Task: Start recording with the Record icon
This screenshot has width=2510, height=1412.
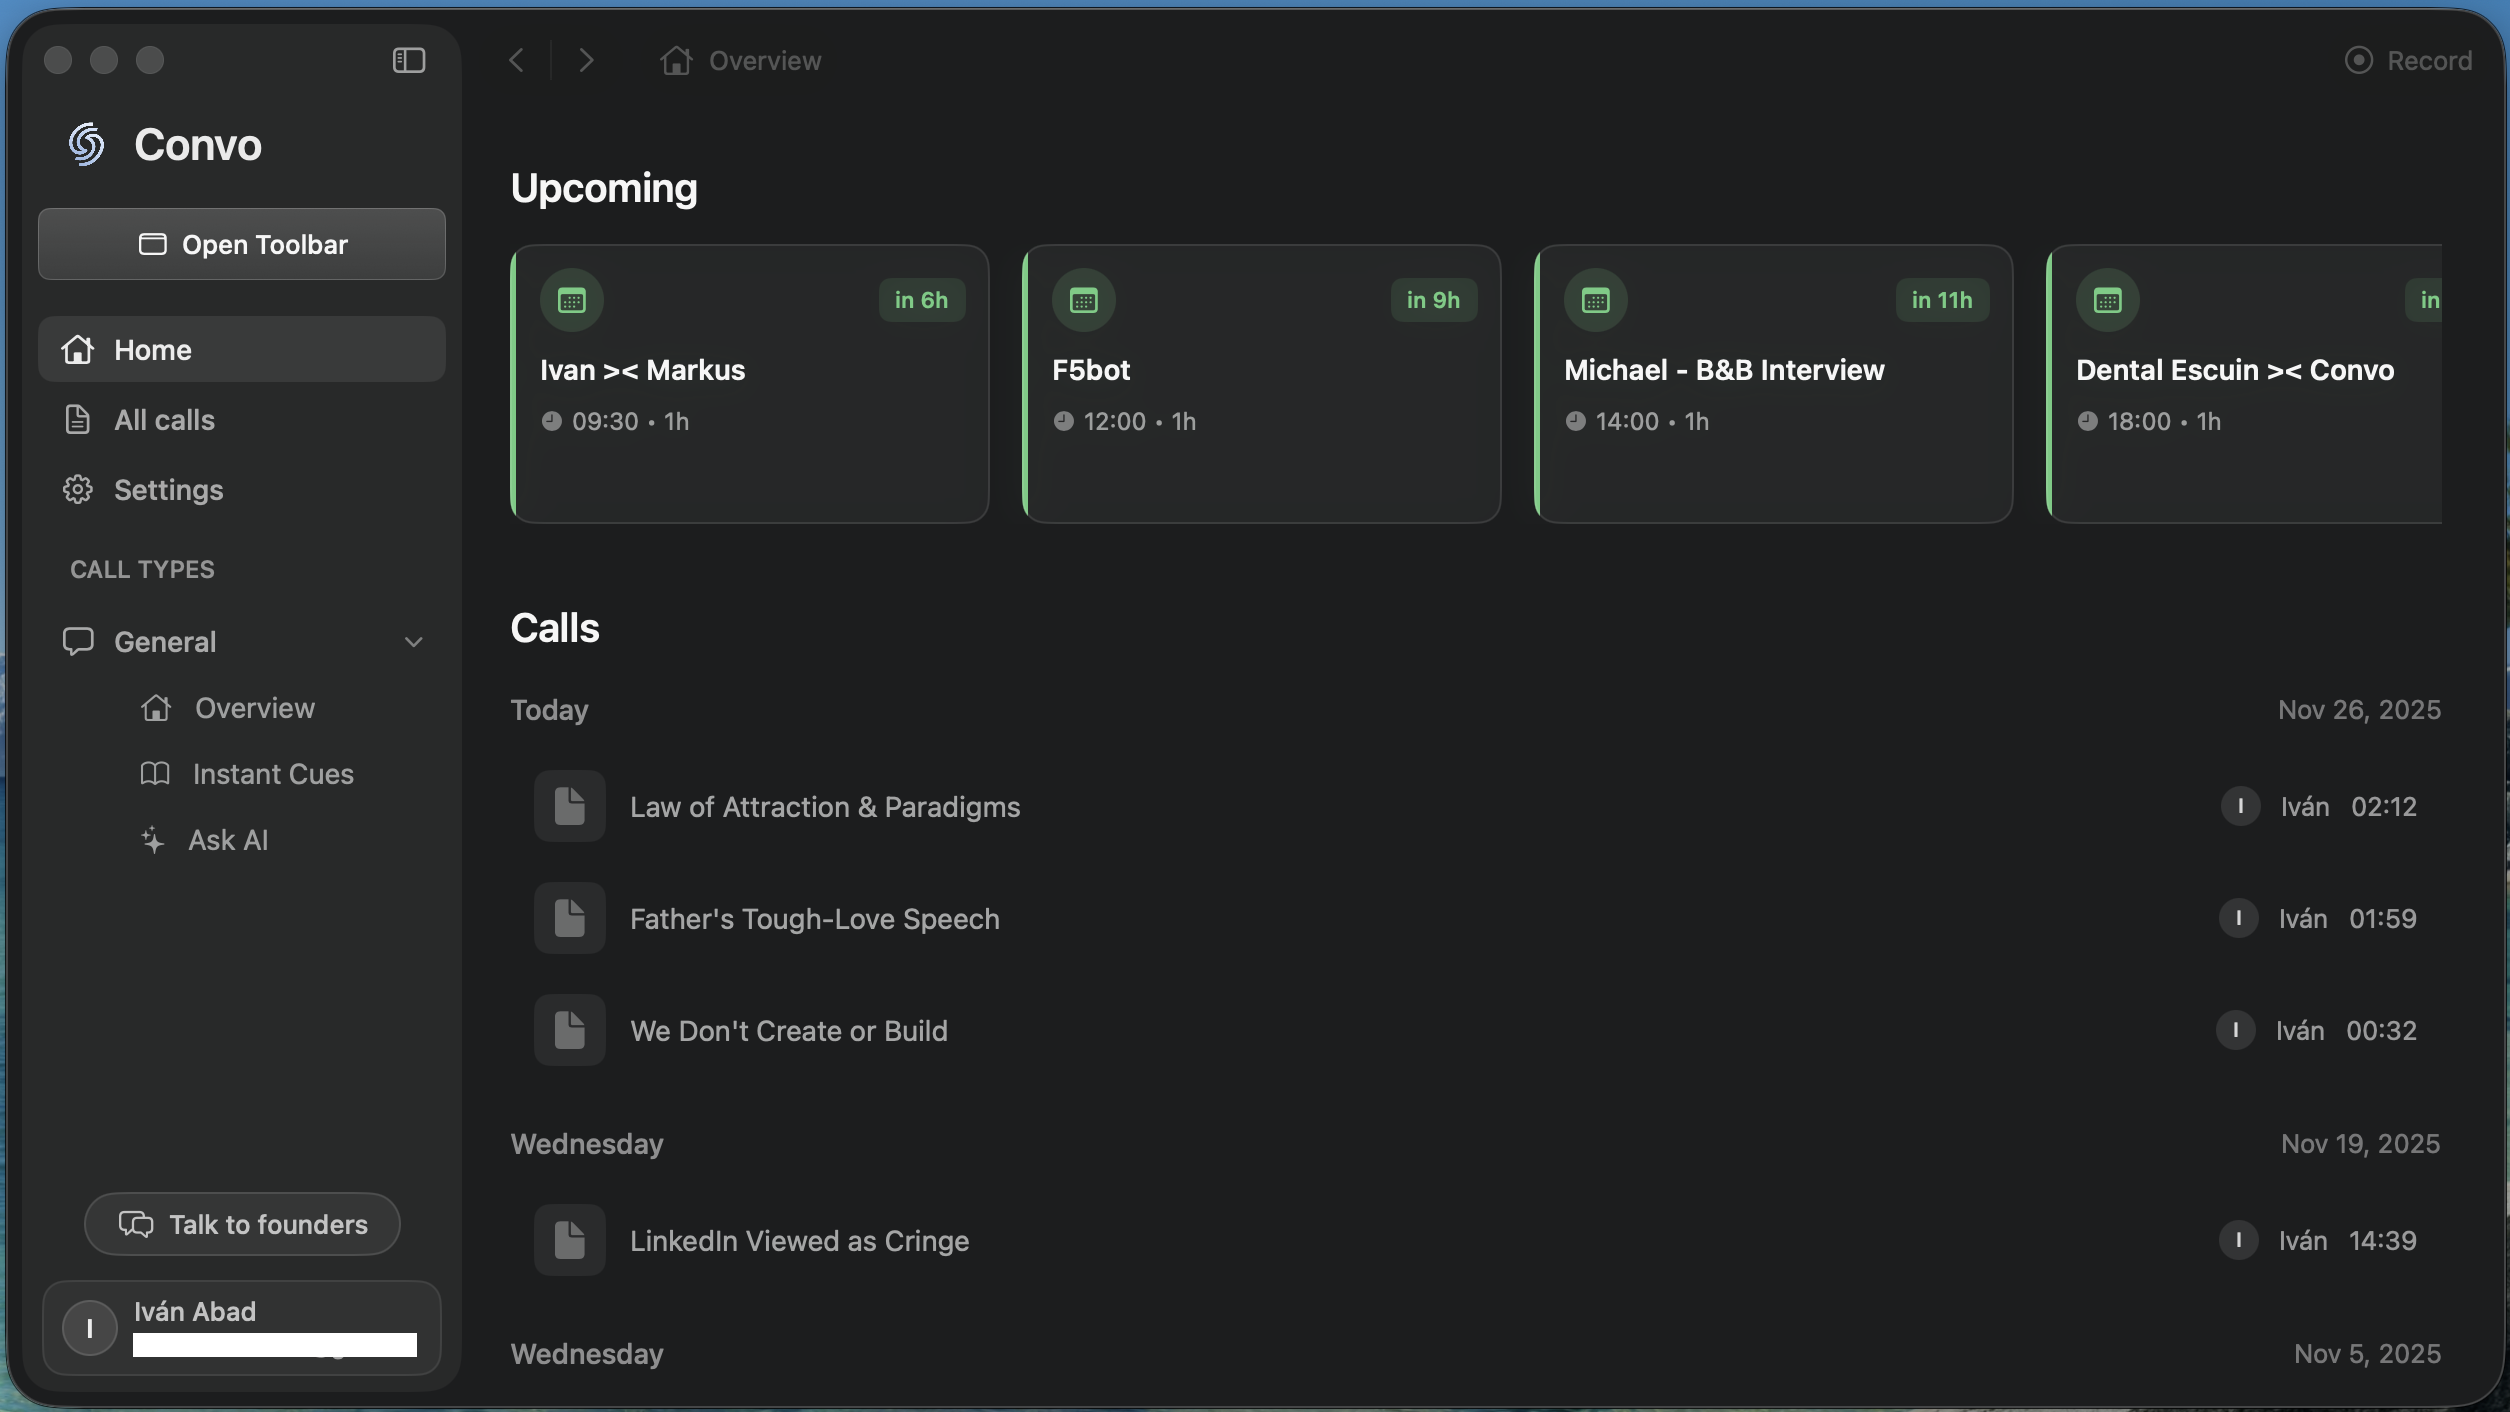Action: pos(2360,60)
